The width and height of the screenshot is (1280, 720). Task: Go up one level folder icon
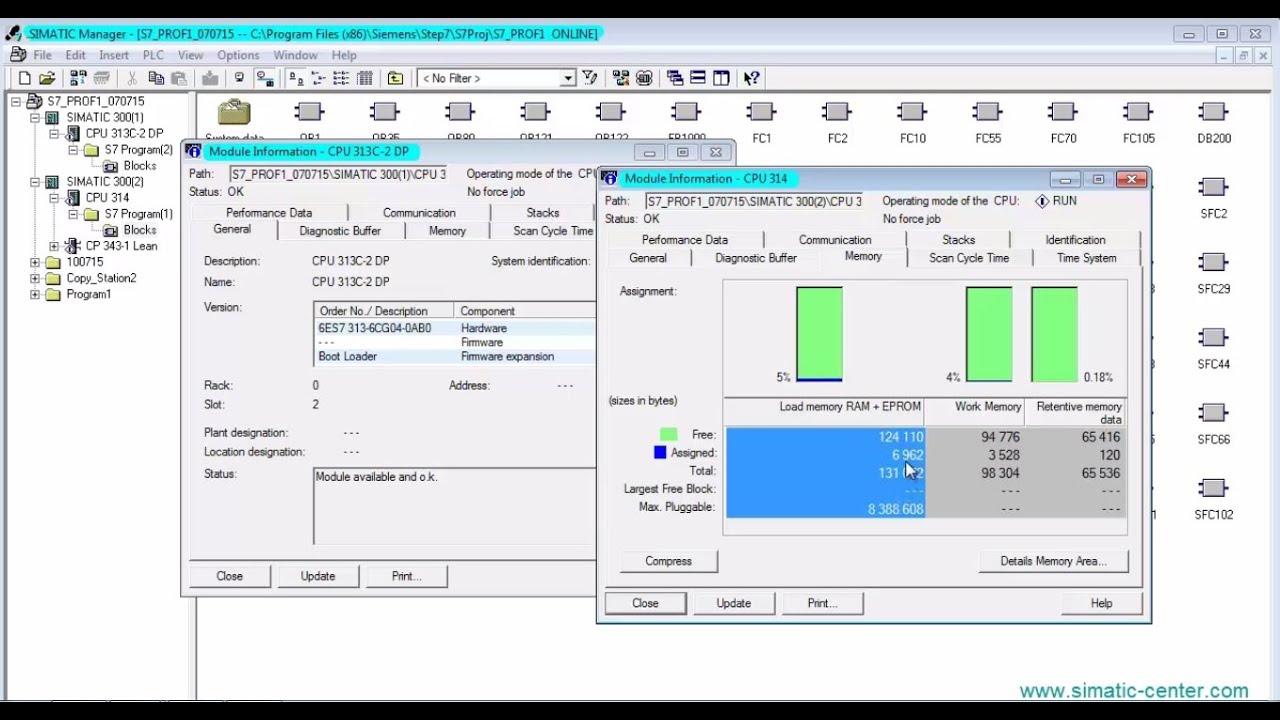[x=396, y=78]
